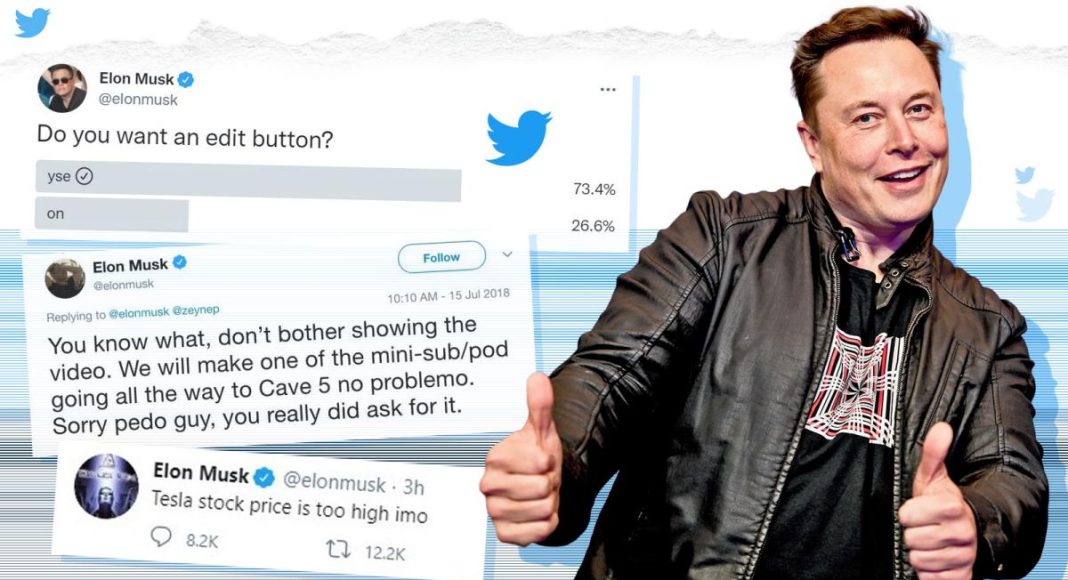Click the 73.4% poll result percentage
Image resolution: width=1068 pixels, height=580 pixels.
click(x=594, y=189)
